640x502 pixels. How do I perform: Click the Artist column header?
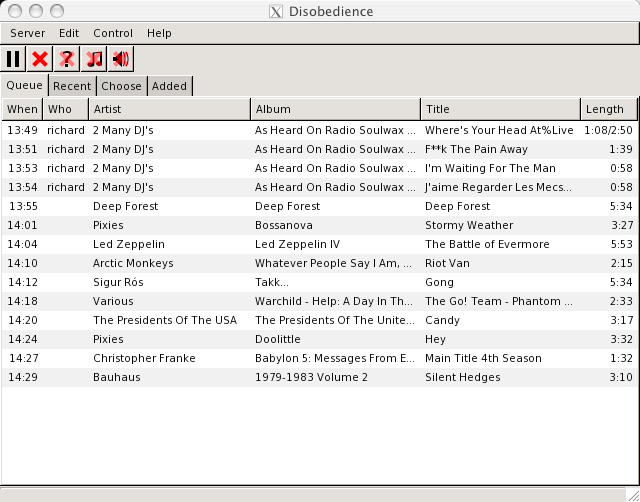(x=169, y=109)
